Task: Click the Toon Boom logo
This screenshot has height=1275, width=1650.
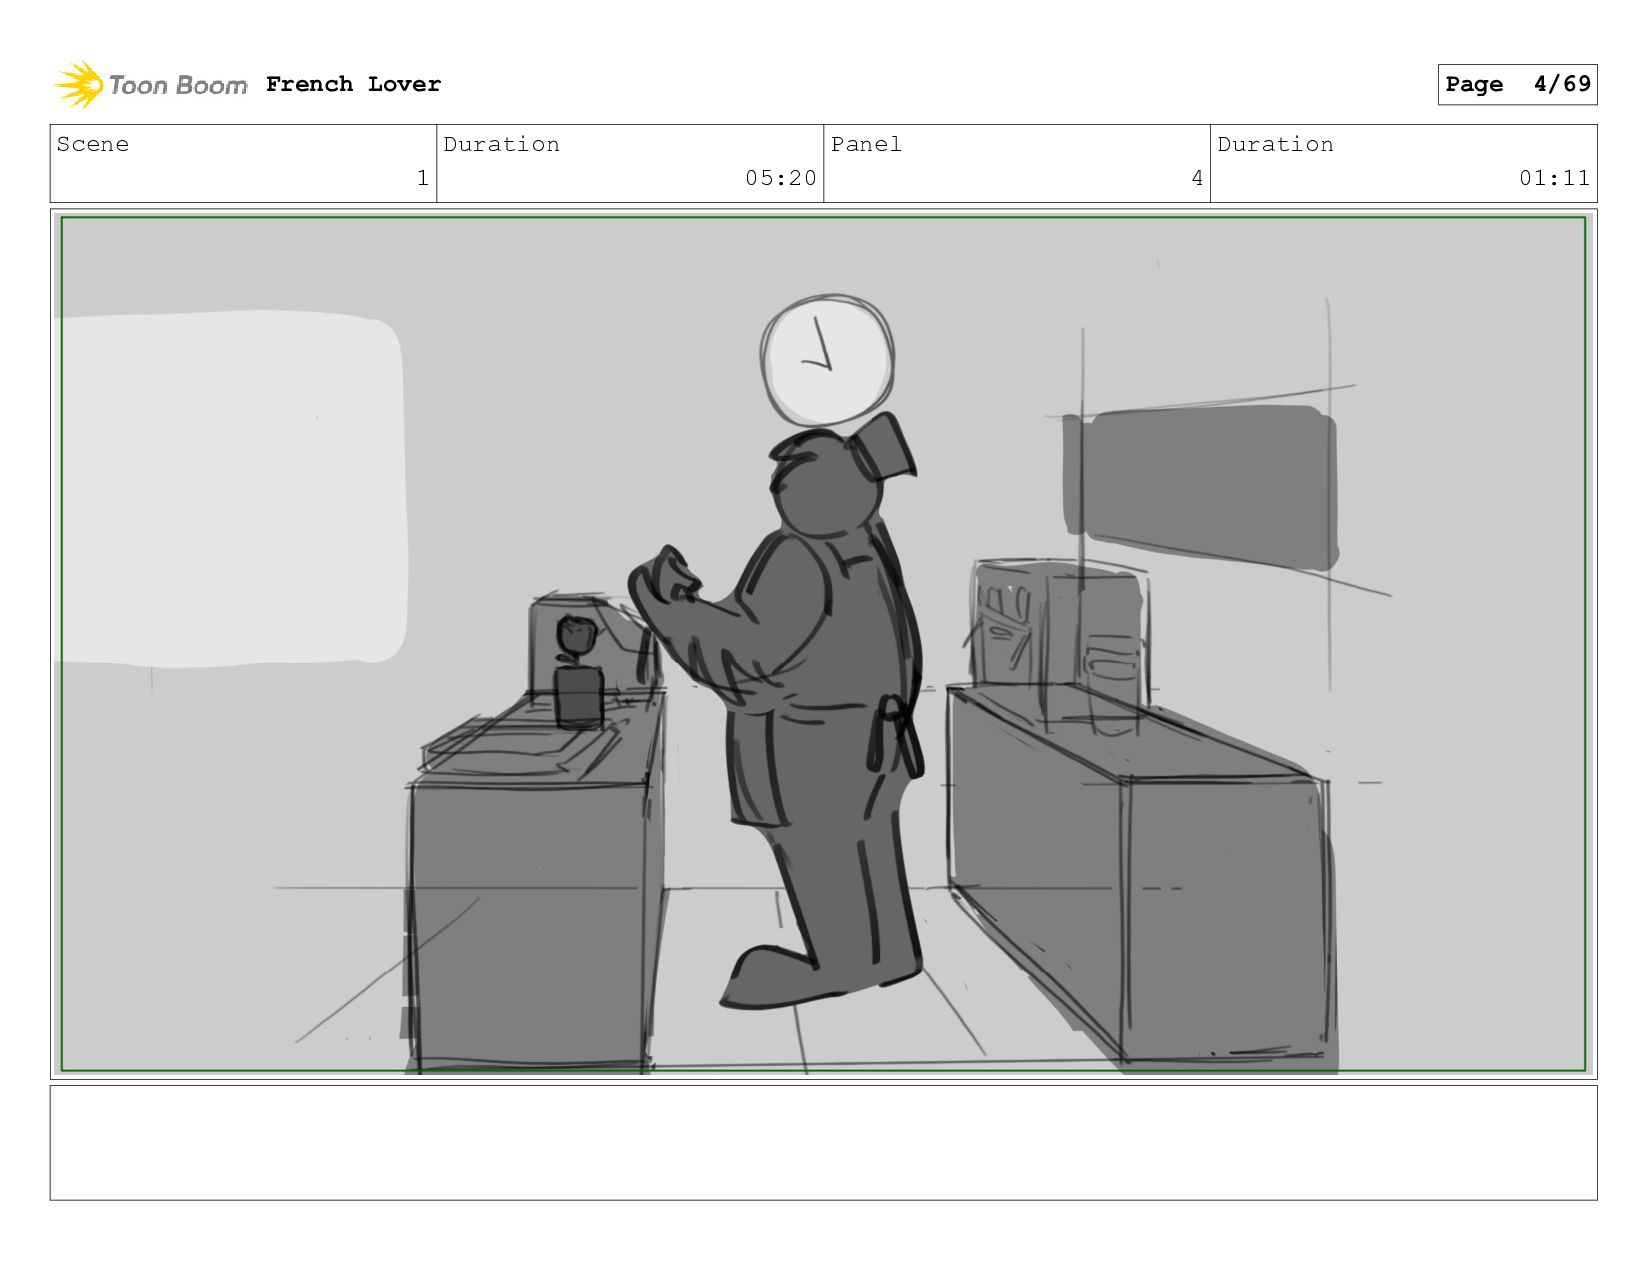Action: tap(150, 85)
